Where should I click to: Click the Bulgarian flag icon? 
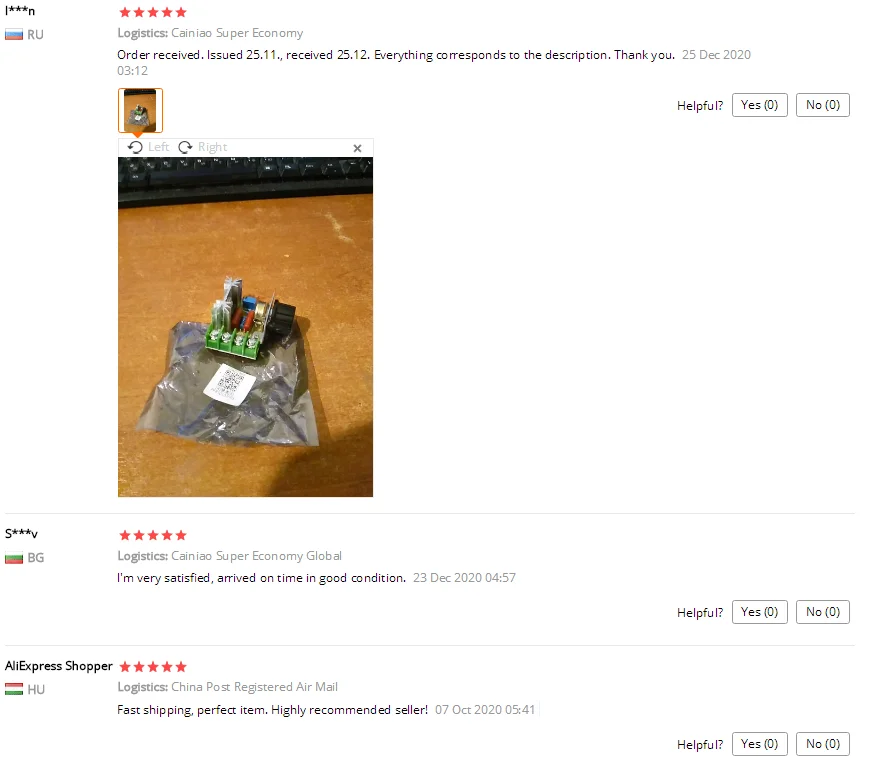pos(14,558)
